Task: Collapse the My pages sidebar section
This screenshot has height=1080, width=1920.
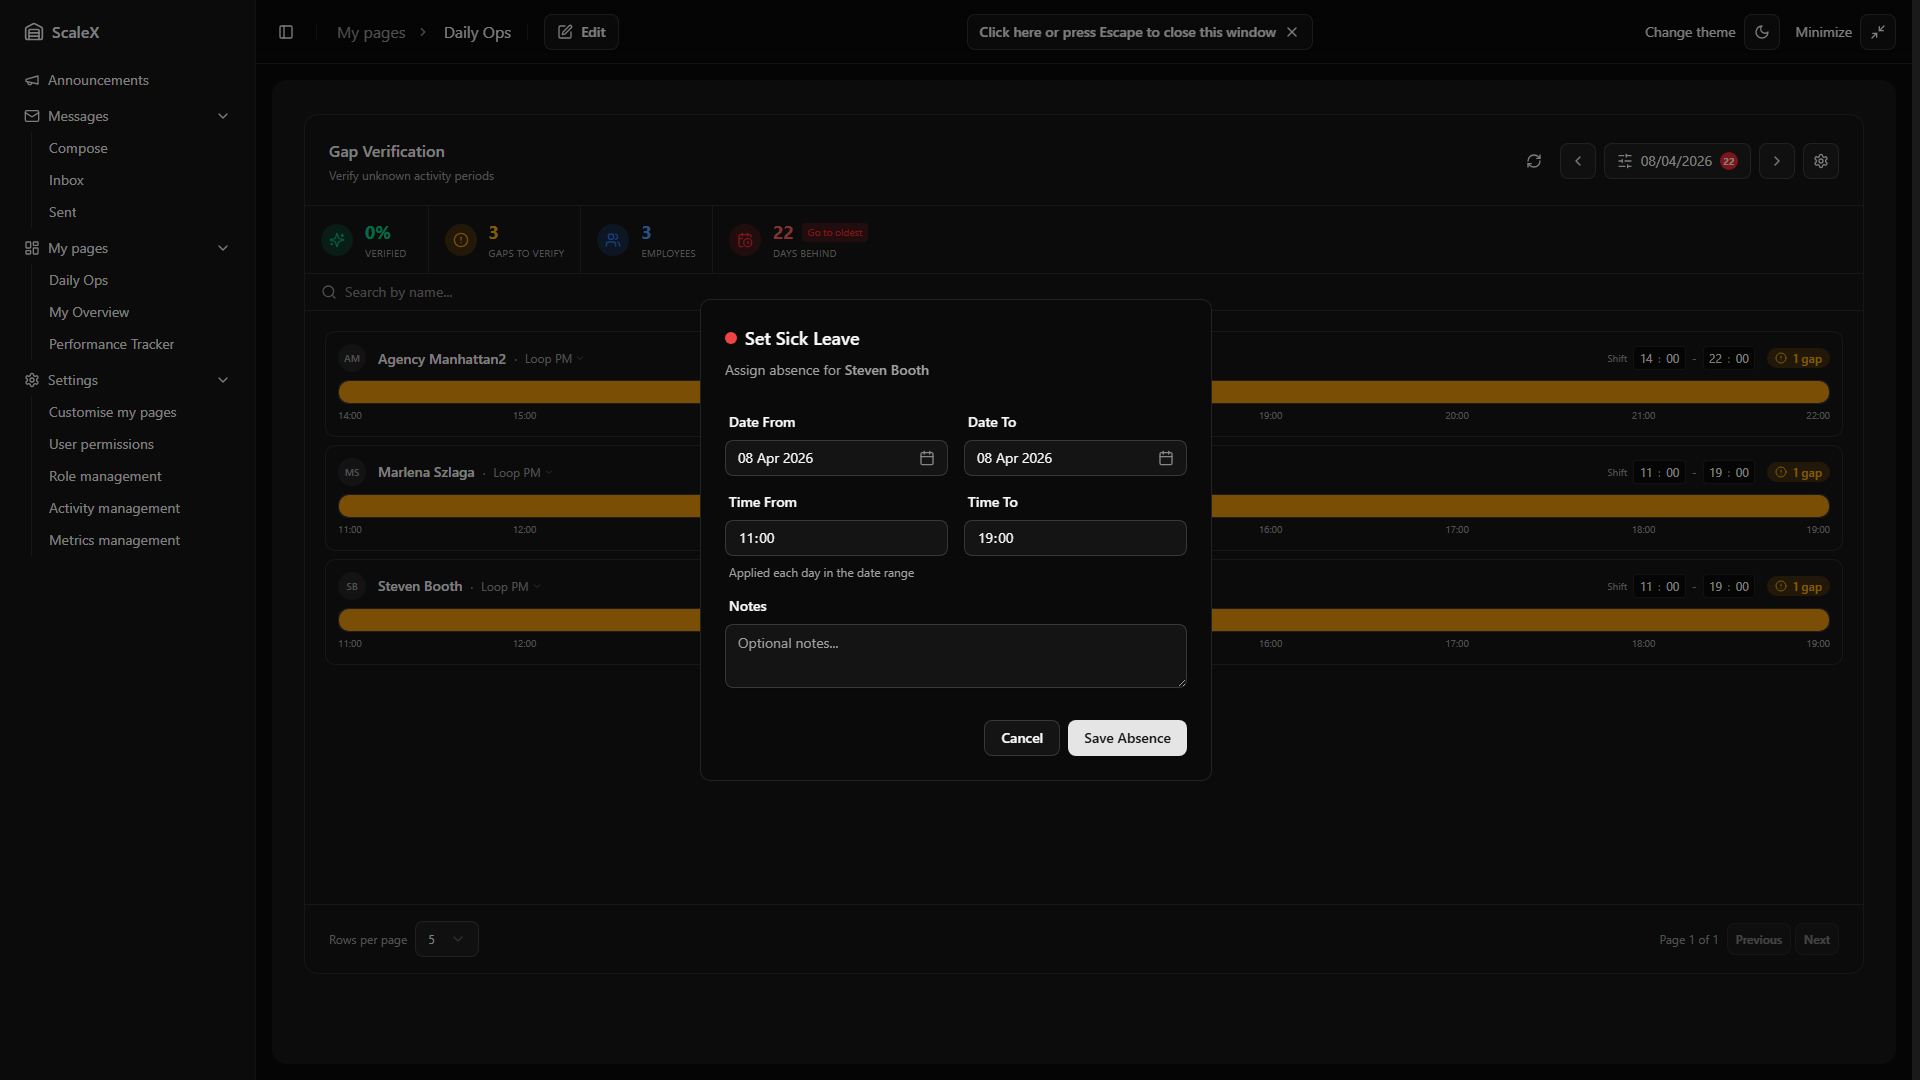Action: click(223, 248)
